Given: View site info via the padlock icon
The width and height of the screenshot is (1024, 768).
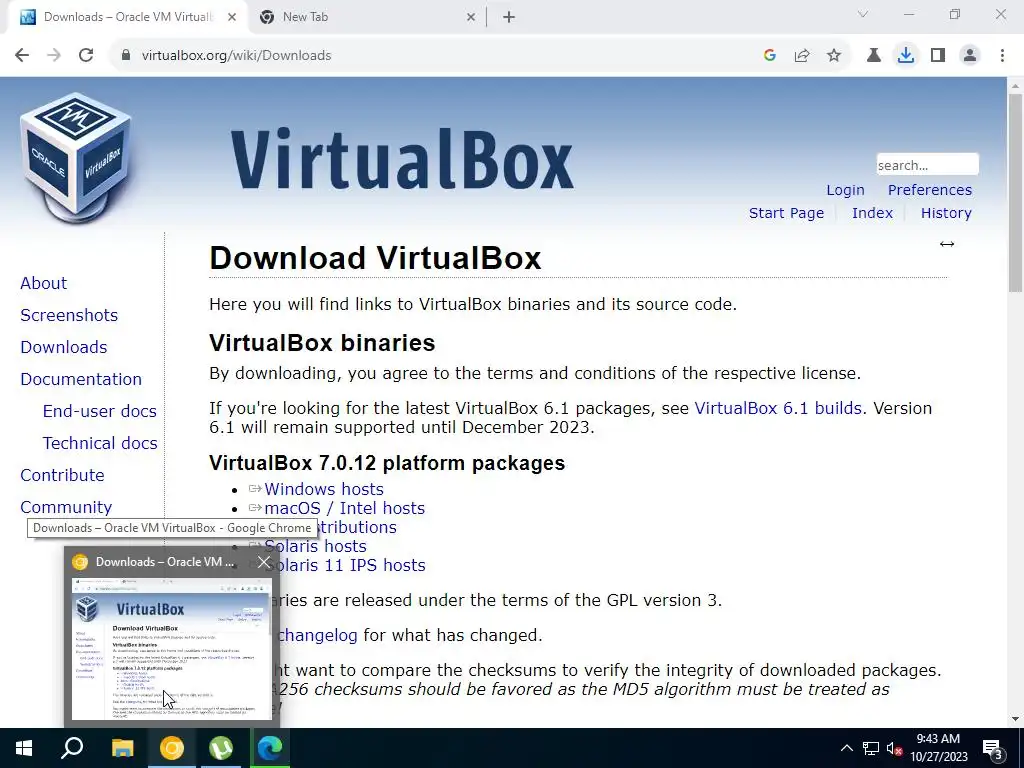Looking at the screenshot, I should click(x=126, y=56).
